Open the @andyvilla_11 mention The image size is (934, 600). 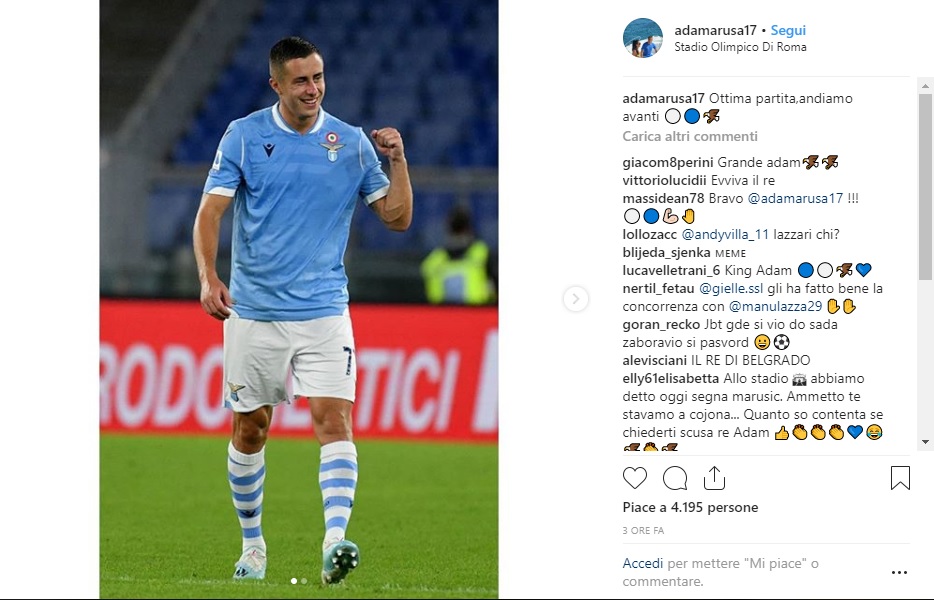(x=725, y=235)
